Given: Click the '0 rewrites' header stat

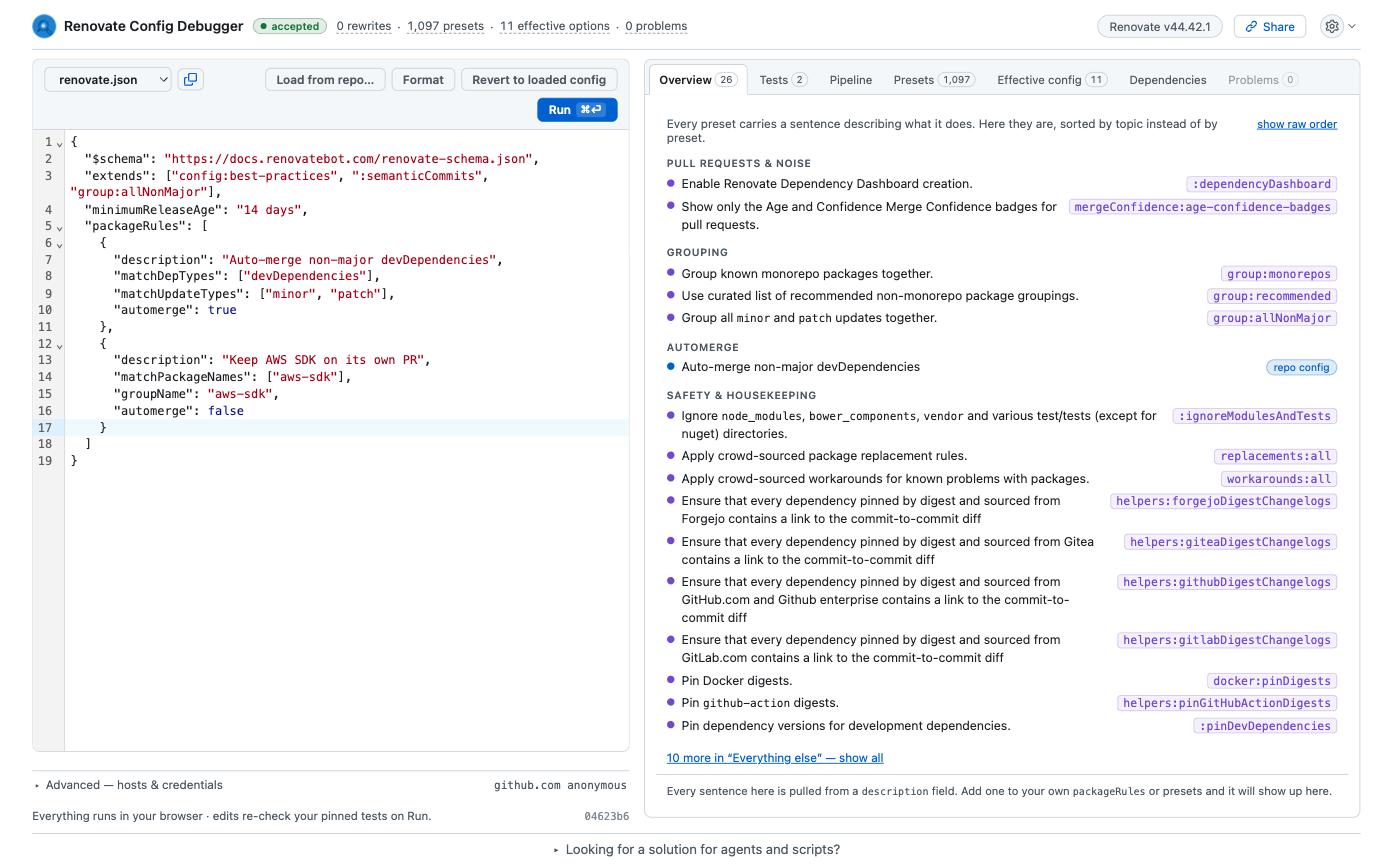Looking at the screenshot, I should pyautogui.click(x=364, y=26).
